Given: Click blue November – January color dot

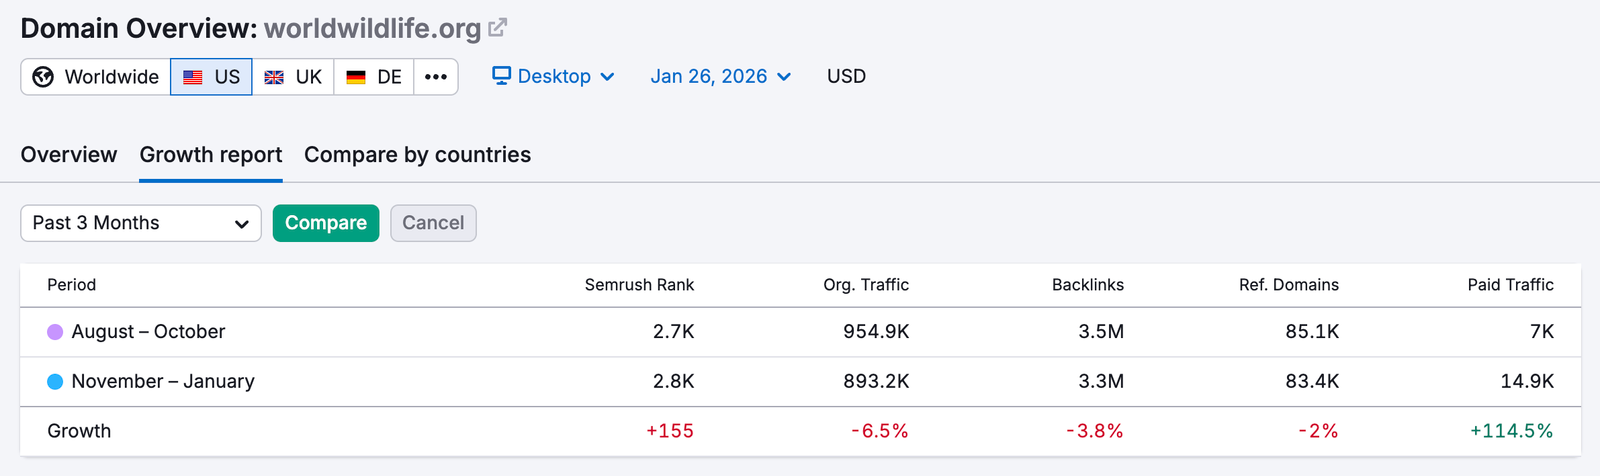Looking at the screenshot, I should pos(55,382).
